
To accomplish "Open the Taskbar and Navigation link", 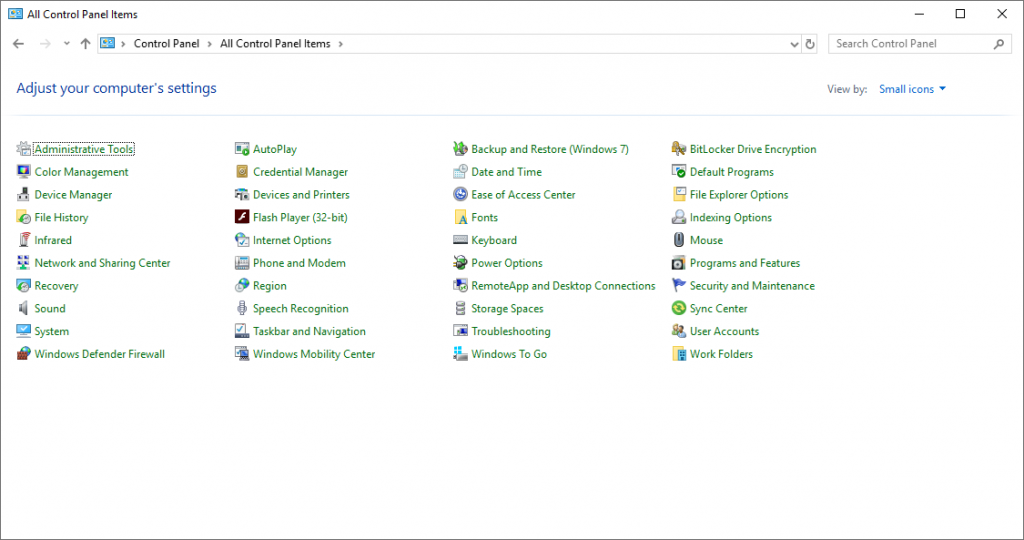I will coord(310,332).
